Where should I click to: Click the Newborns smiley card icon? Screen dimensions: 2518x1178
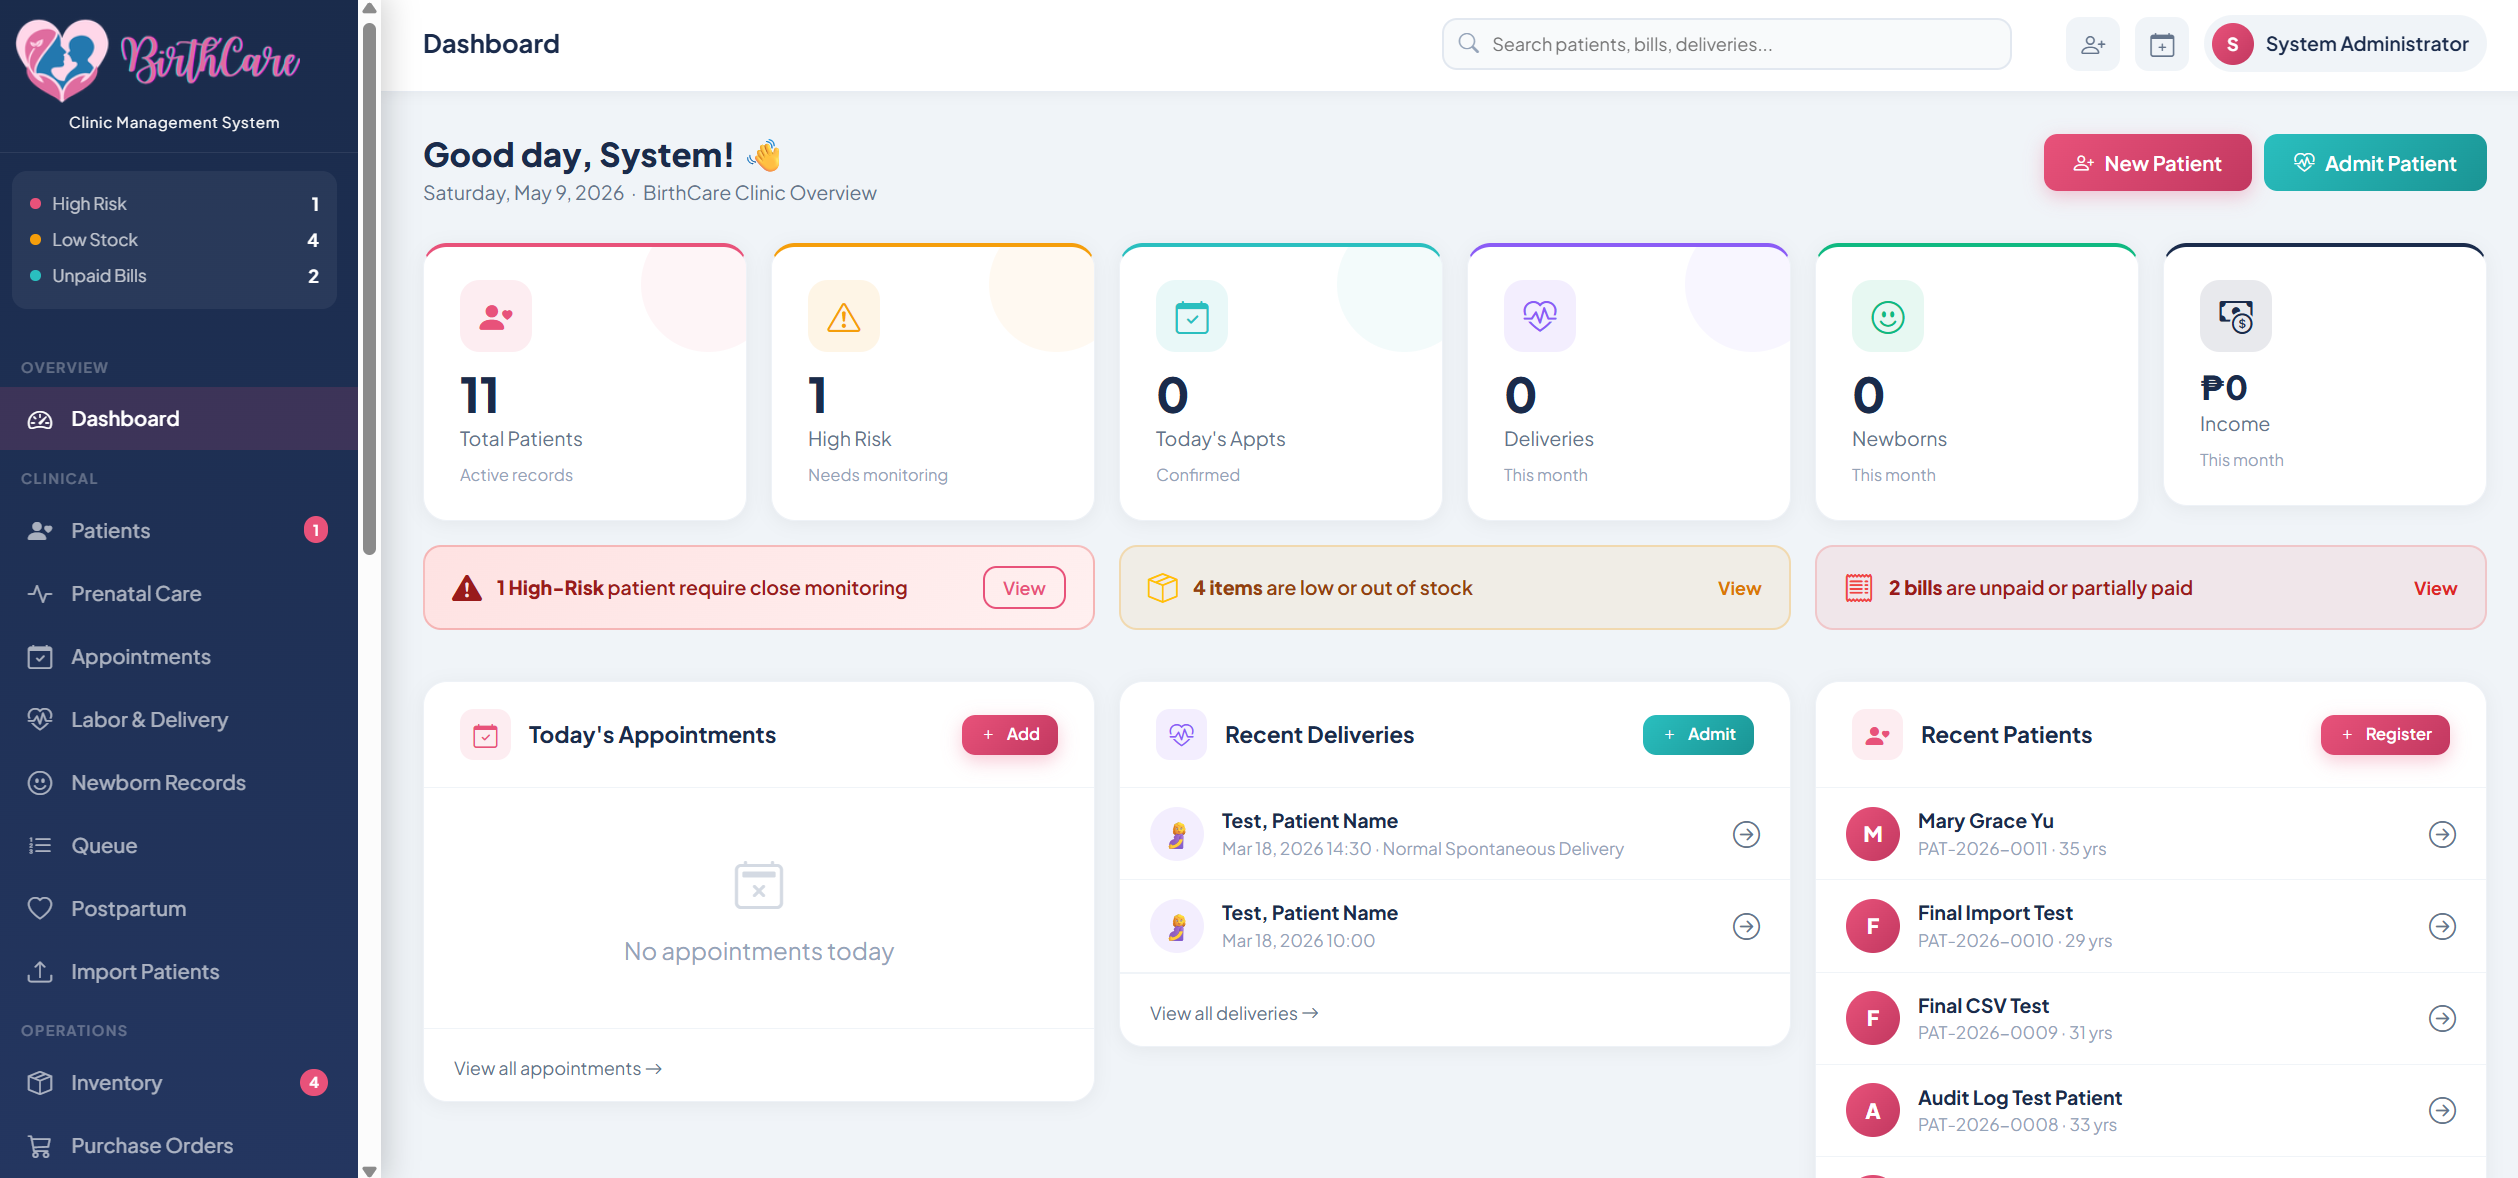(1887, 317)
